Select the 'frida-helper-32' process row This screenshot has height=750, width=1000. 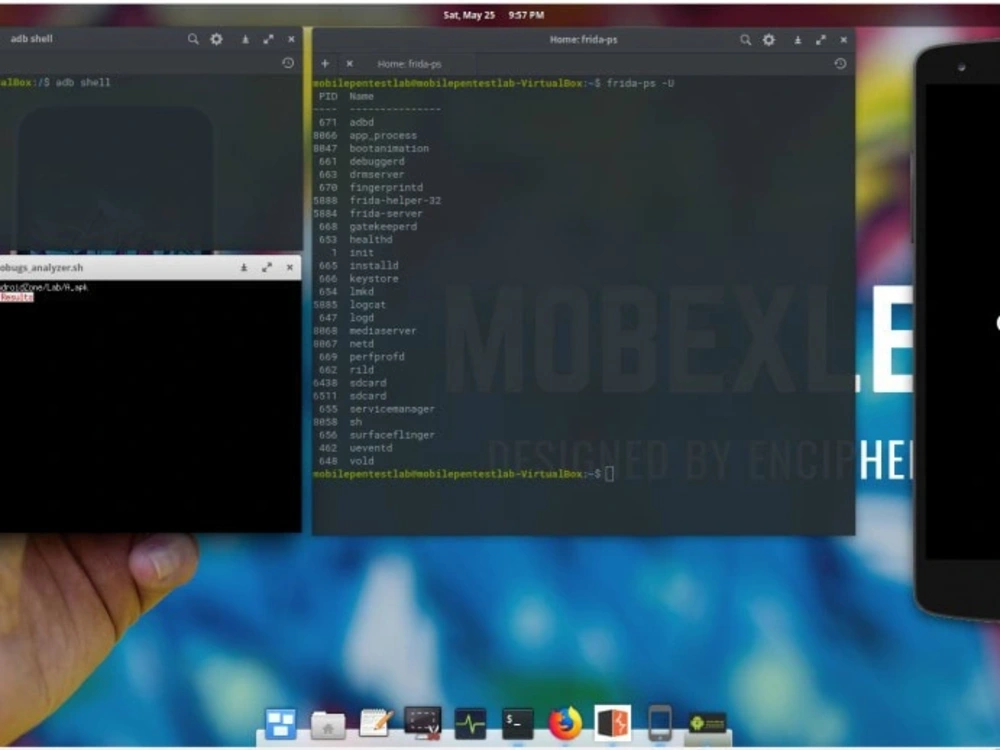(377, 200)
